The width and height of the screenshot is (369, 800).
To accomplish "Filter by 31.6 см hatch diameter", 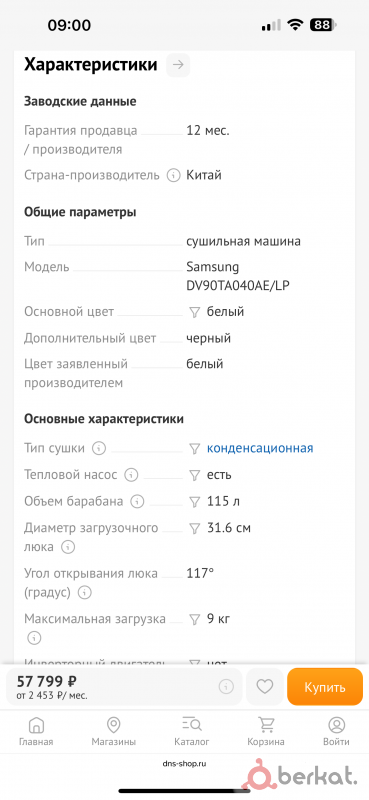I will click(x=194, y=529).
